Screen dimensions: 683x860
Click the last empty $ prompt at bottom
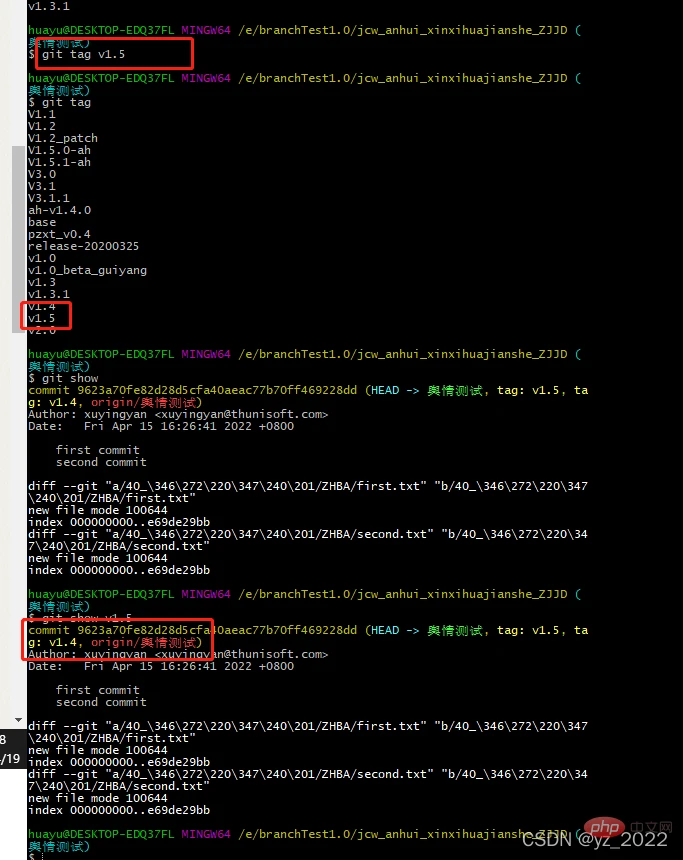click(33, 857)
